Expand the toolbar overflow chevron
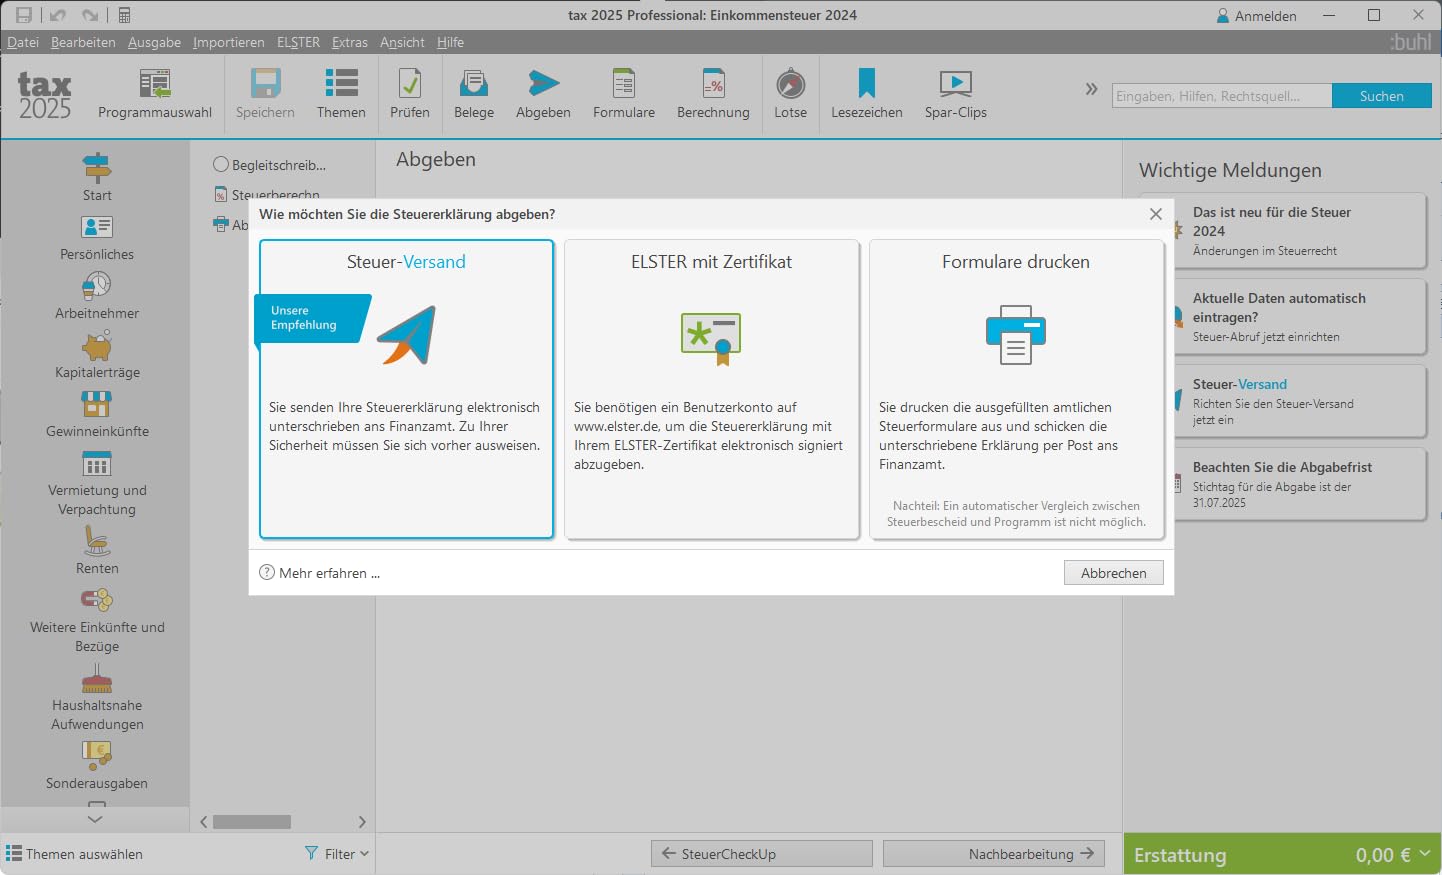 click(1091, 89)
